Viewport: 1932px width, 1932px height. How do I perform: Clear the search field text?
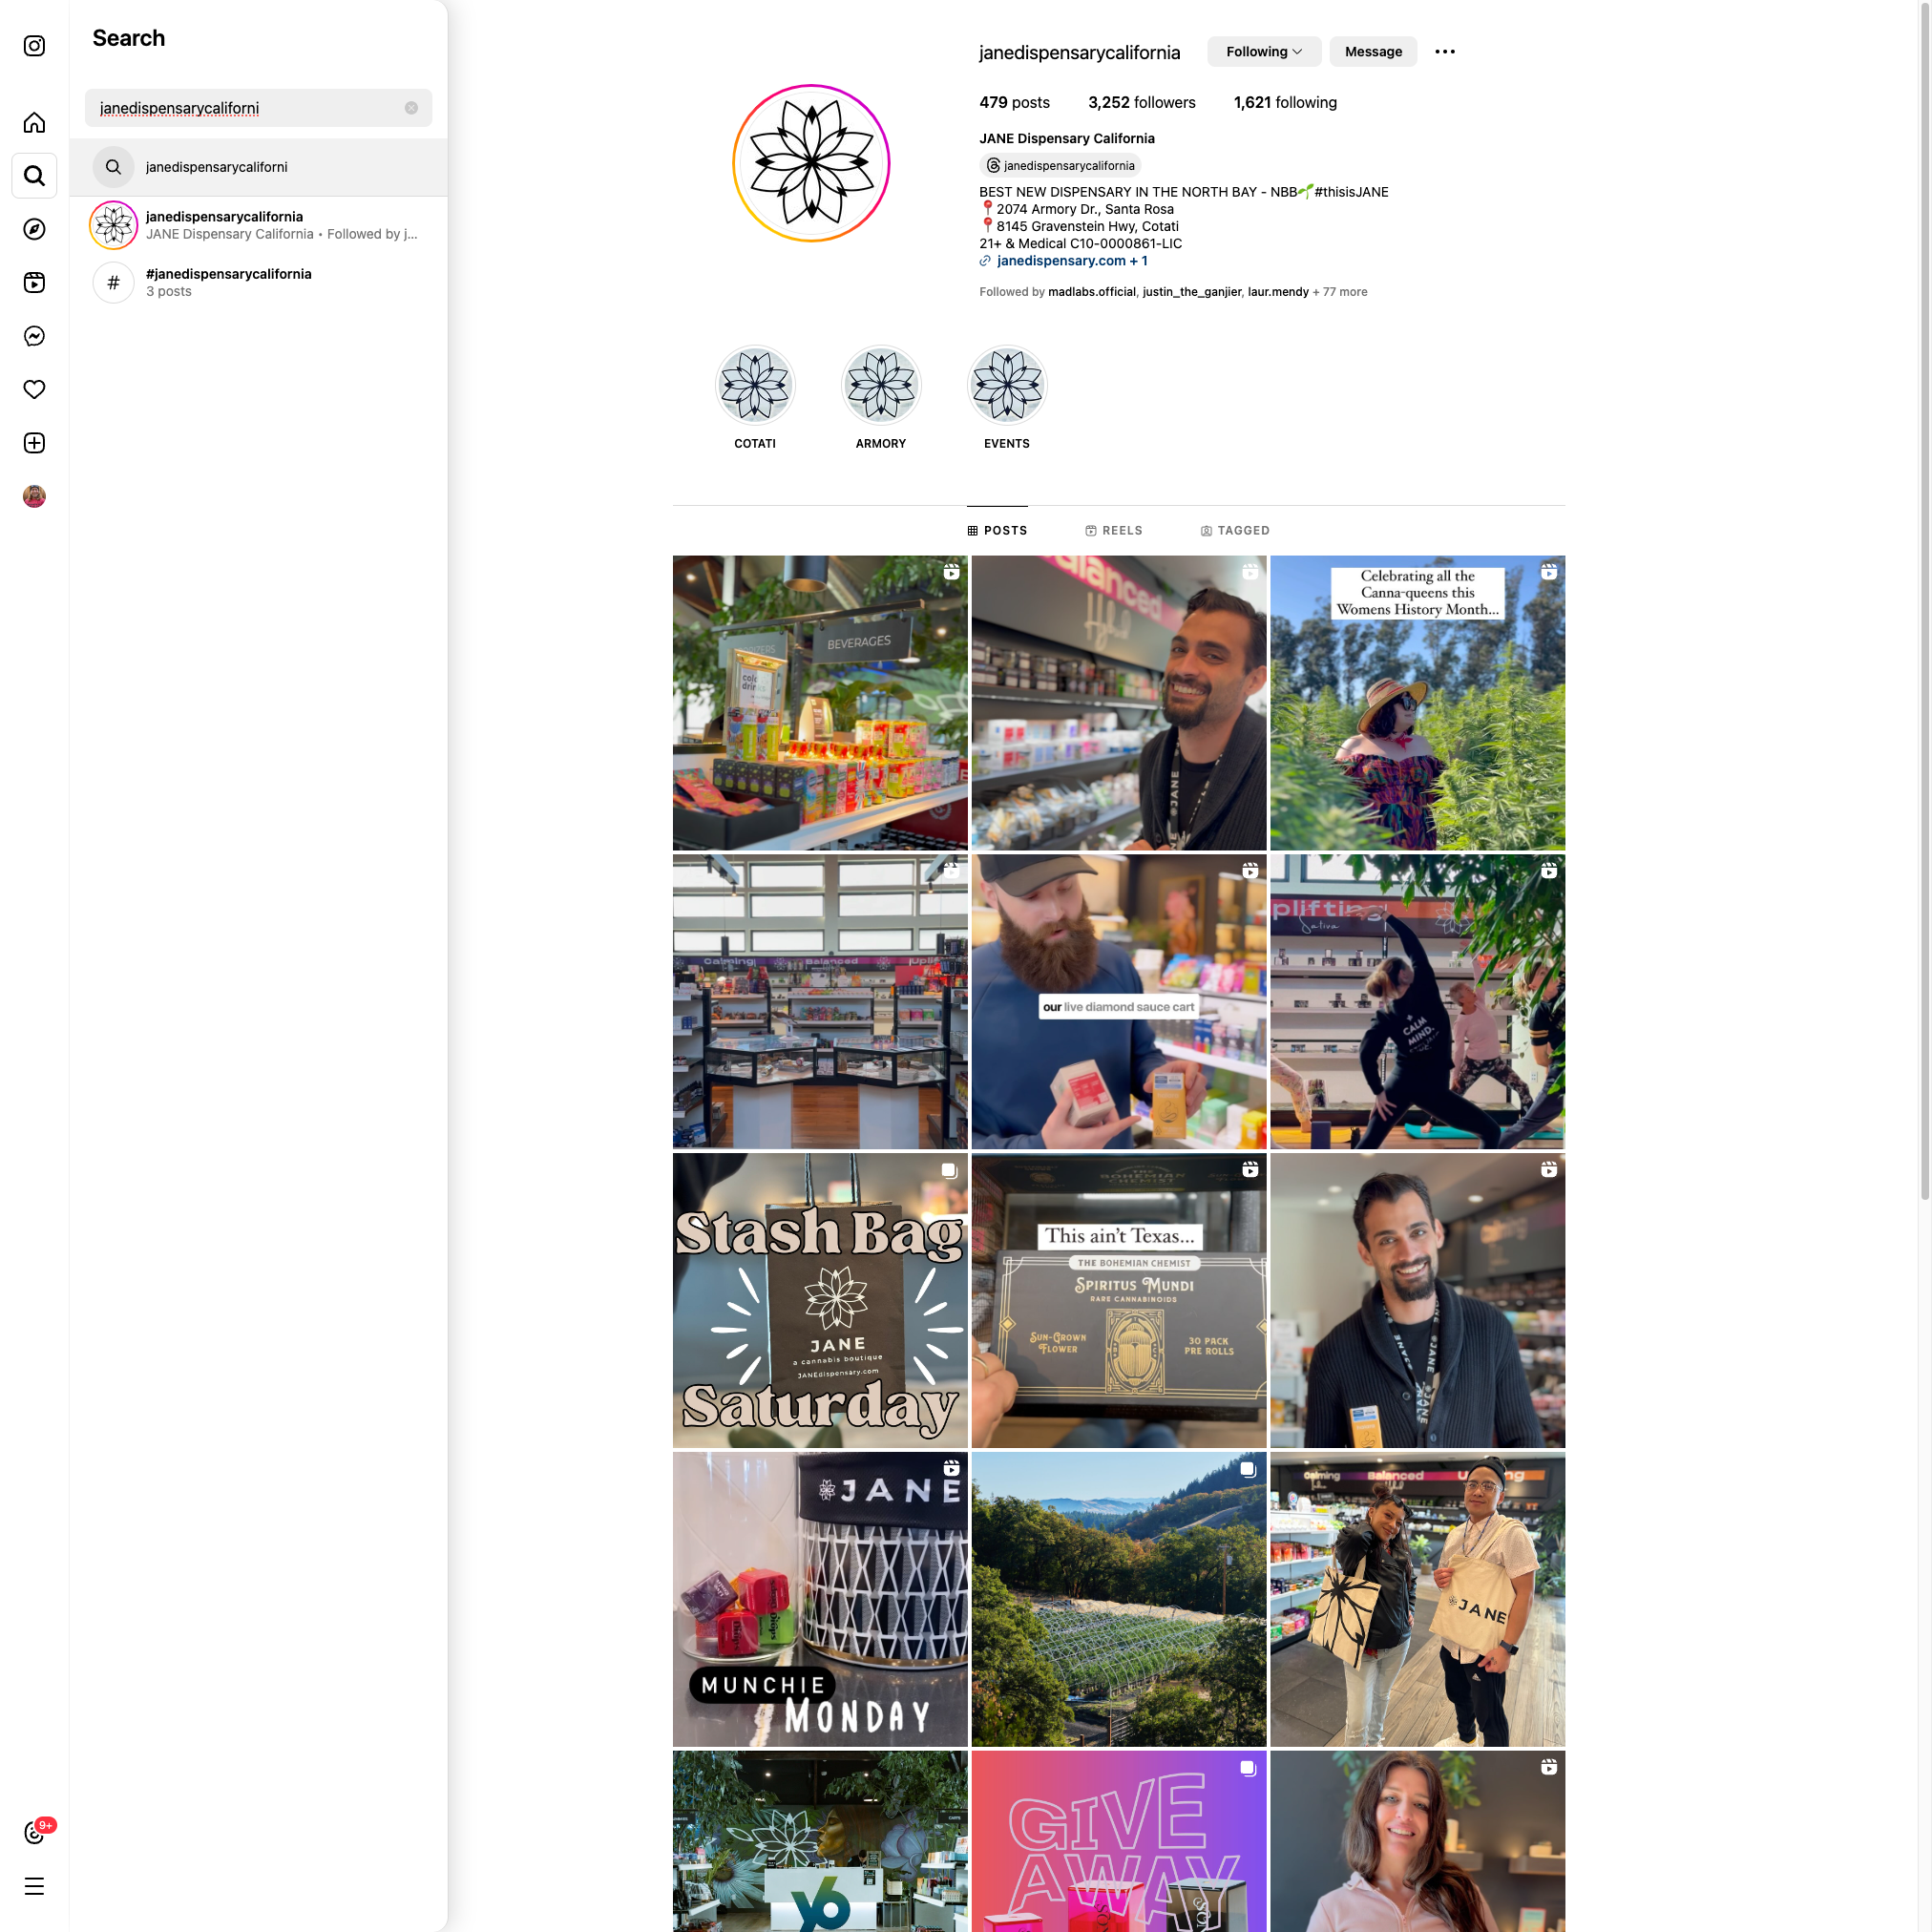point(411,108)
